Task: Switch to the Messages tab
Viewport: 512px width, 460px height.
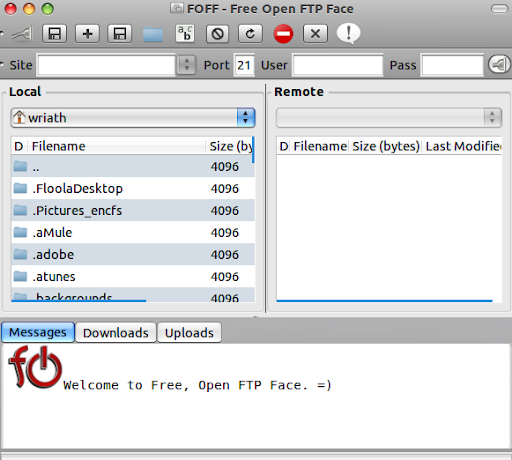Action: click(38, 332)
